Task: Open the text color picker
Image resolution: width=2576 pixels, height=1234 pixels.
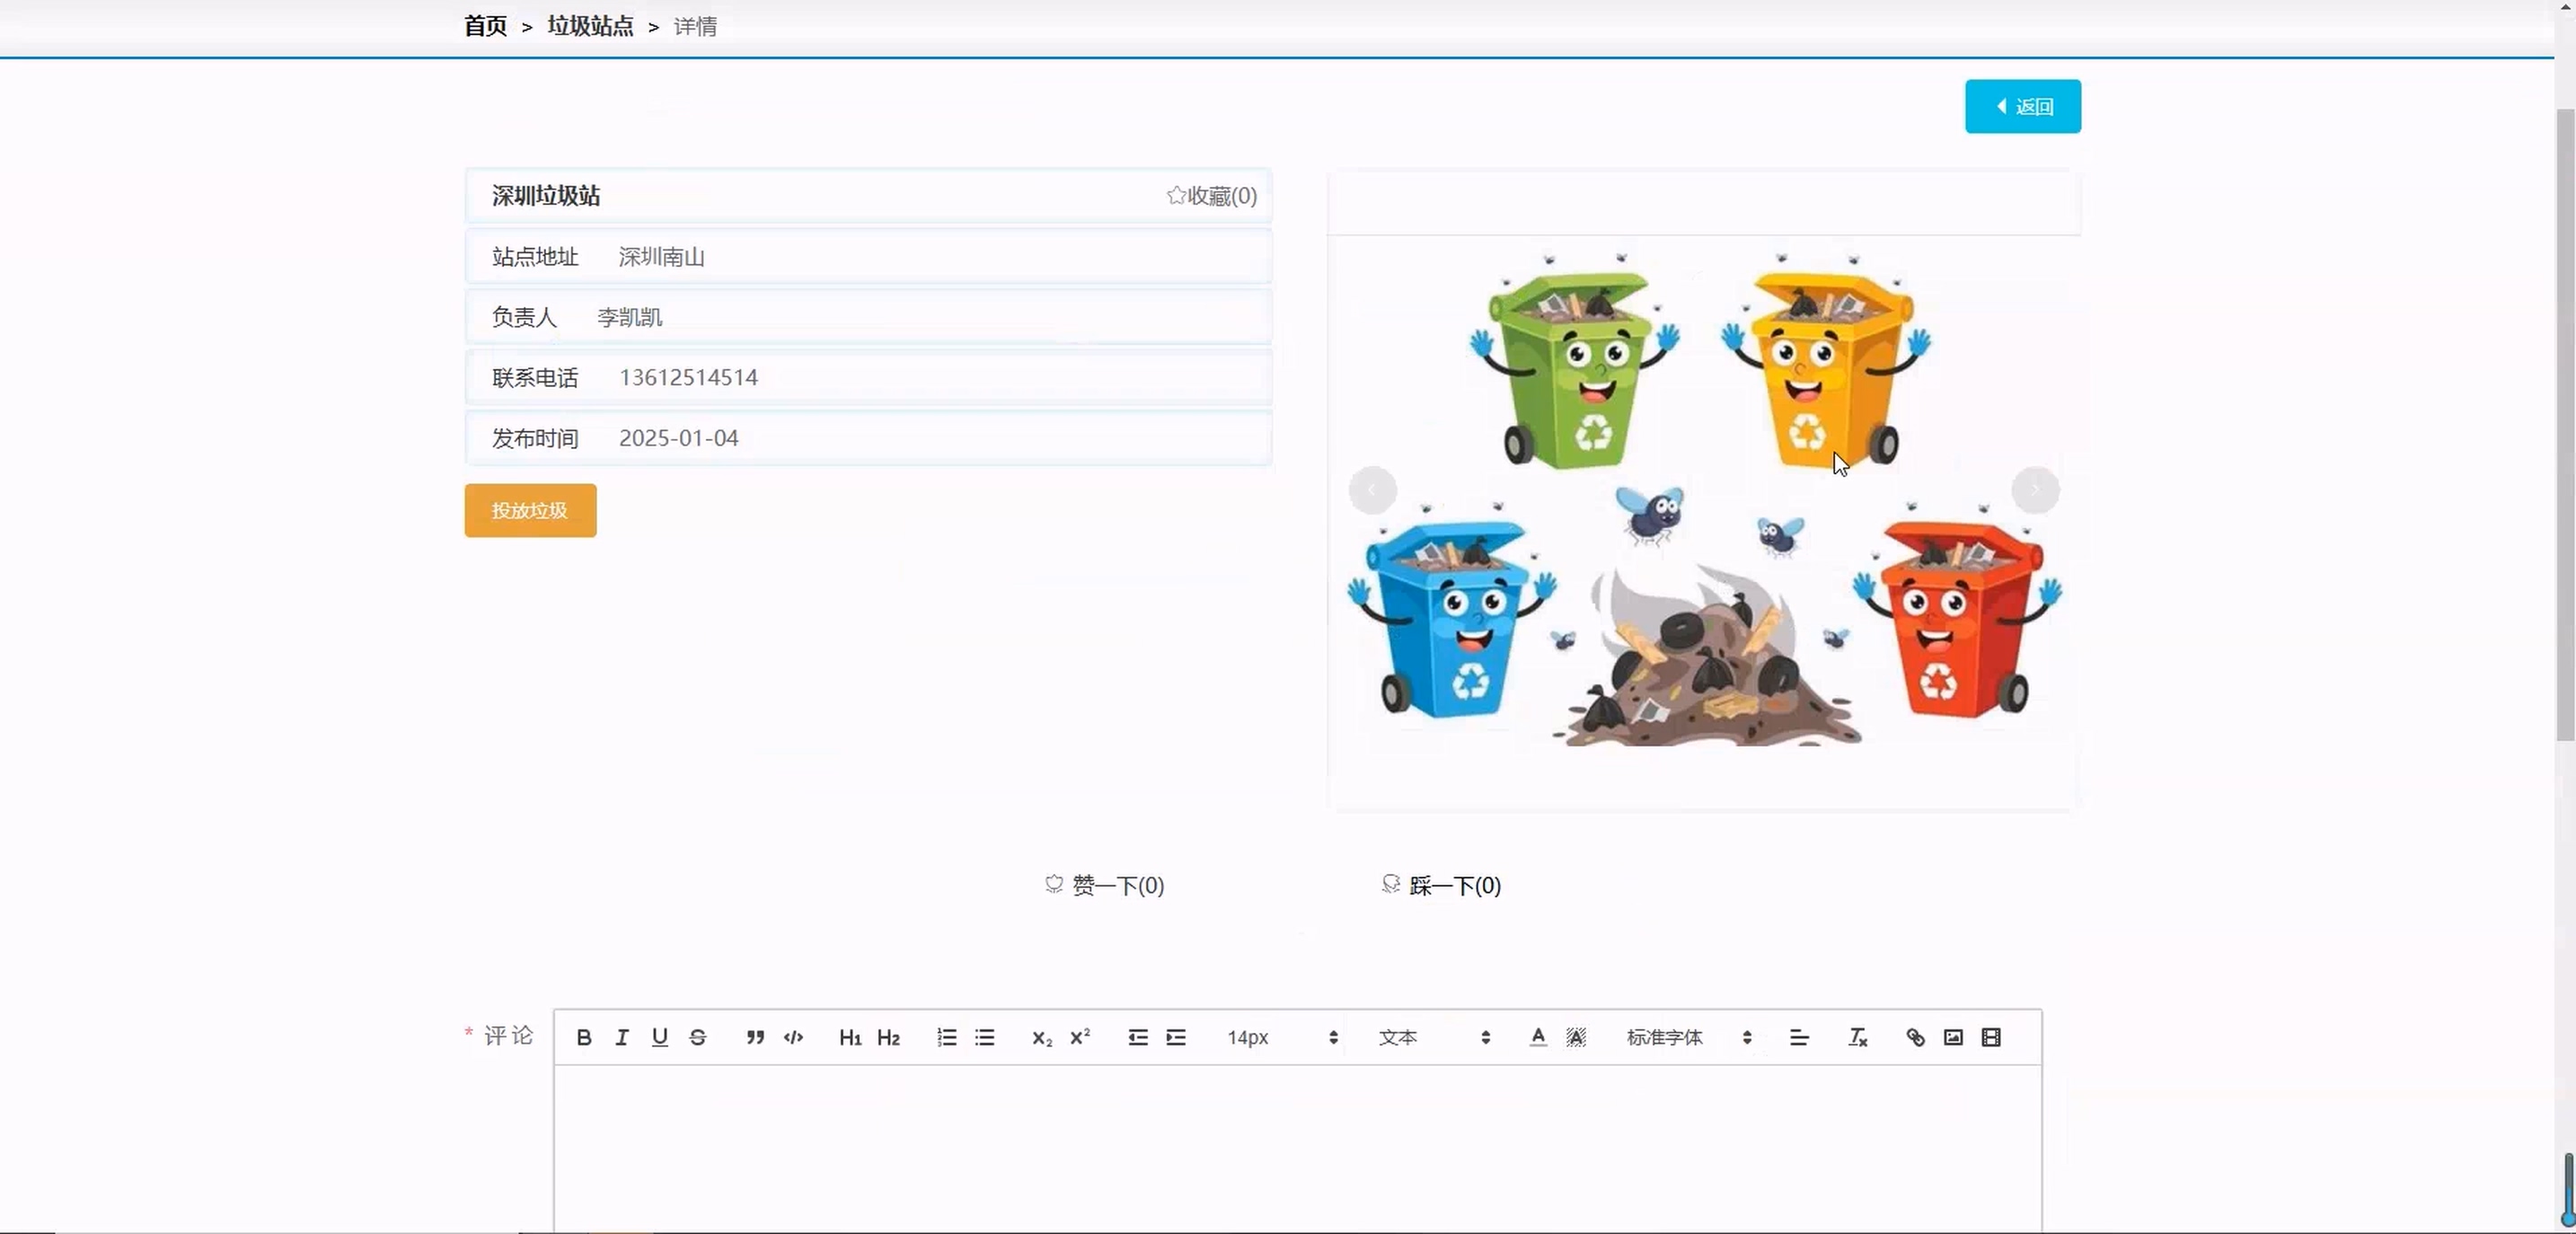Action: [1538, 1037]
